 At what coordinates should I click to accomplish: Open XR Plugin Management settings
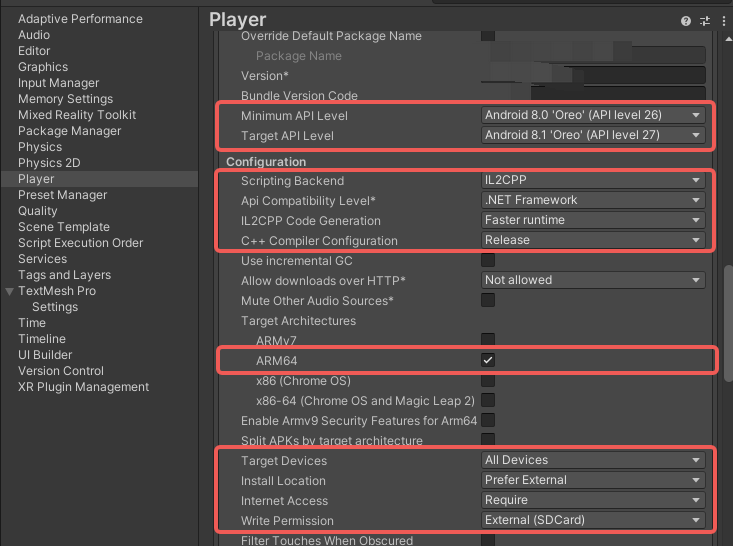(x=83, y=387)
